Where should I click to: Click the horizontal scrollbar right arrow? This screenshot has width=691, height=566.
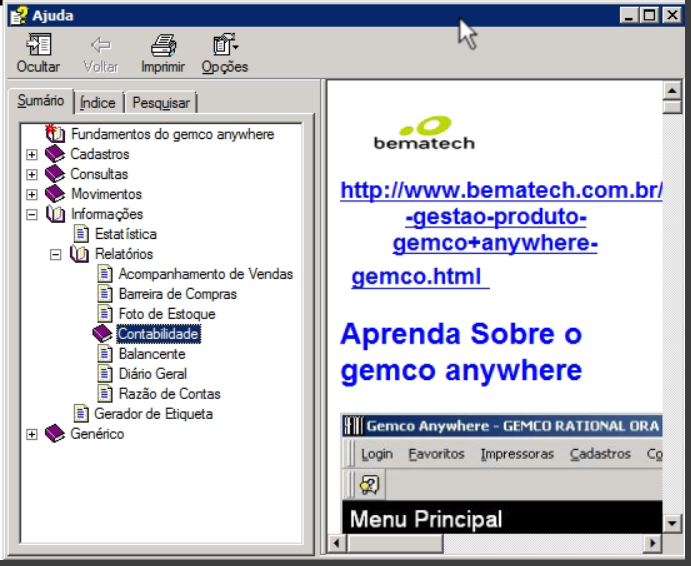point(654,543)
